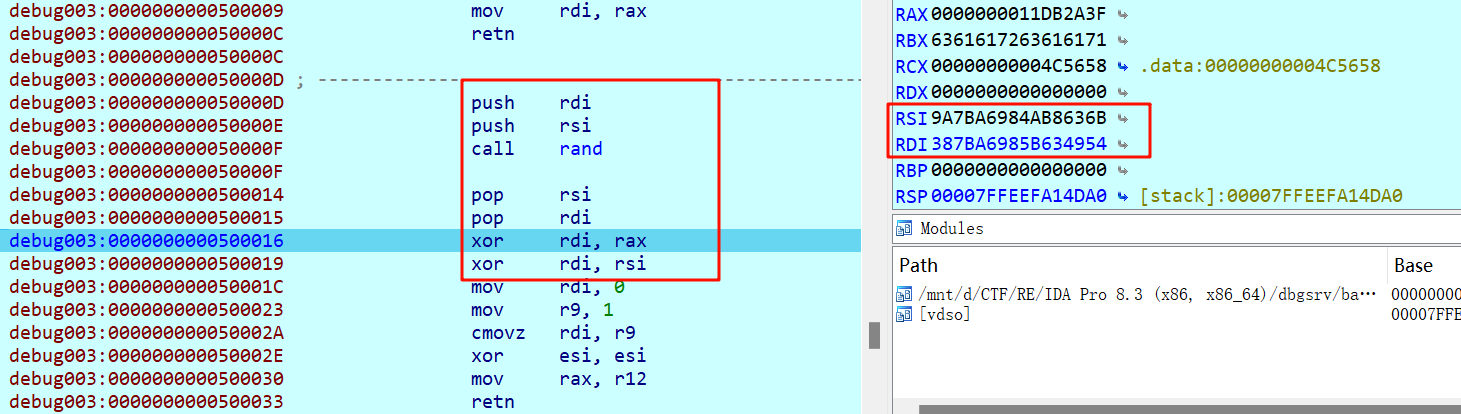
Task: Click the Modules horizontal scrollbar
Action: pos(1180,409)
